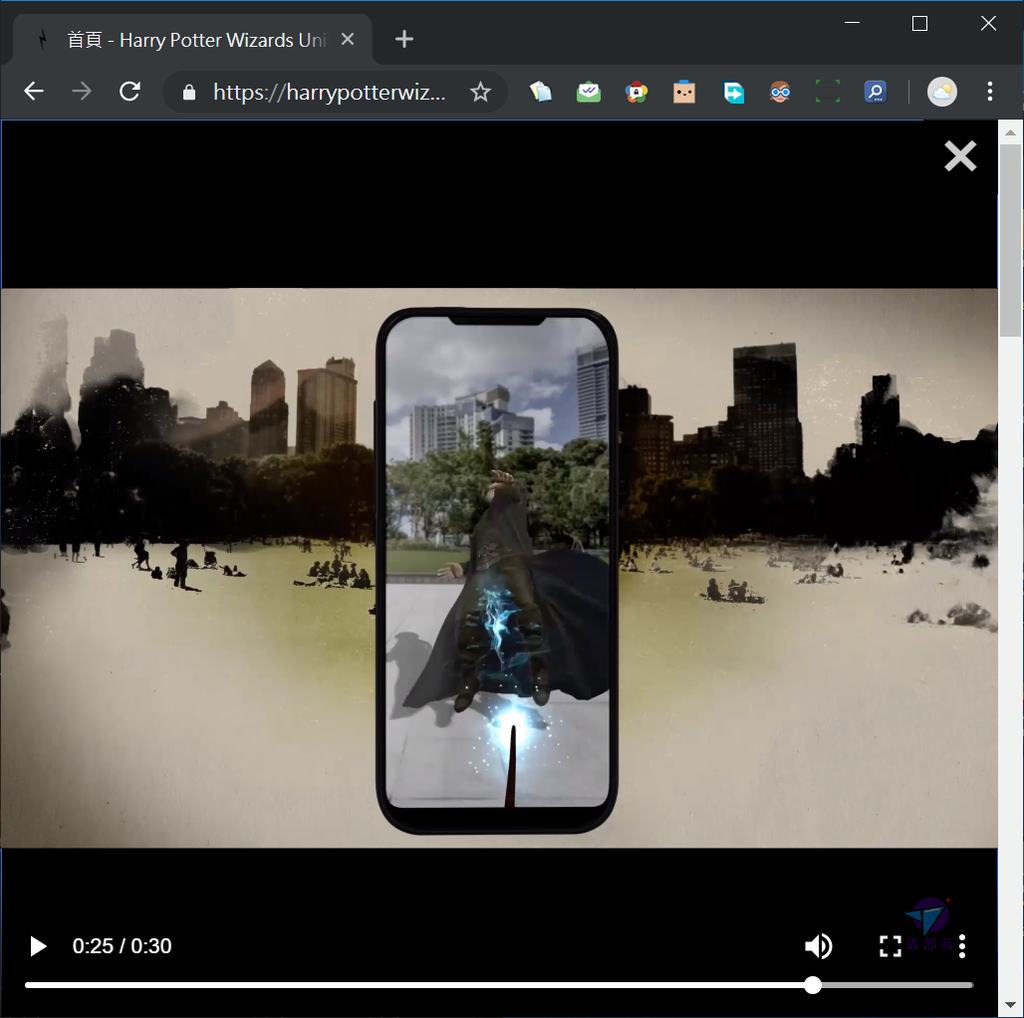
Task: Mute the video volume
Action: [818, 946]
